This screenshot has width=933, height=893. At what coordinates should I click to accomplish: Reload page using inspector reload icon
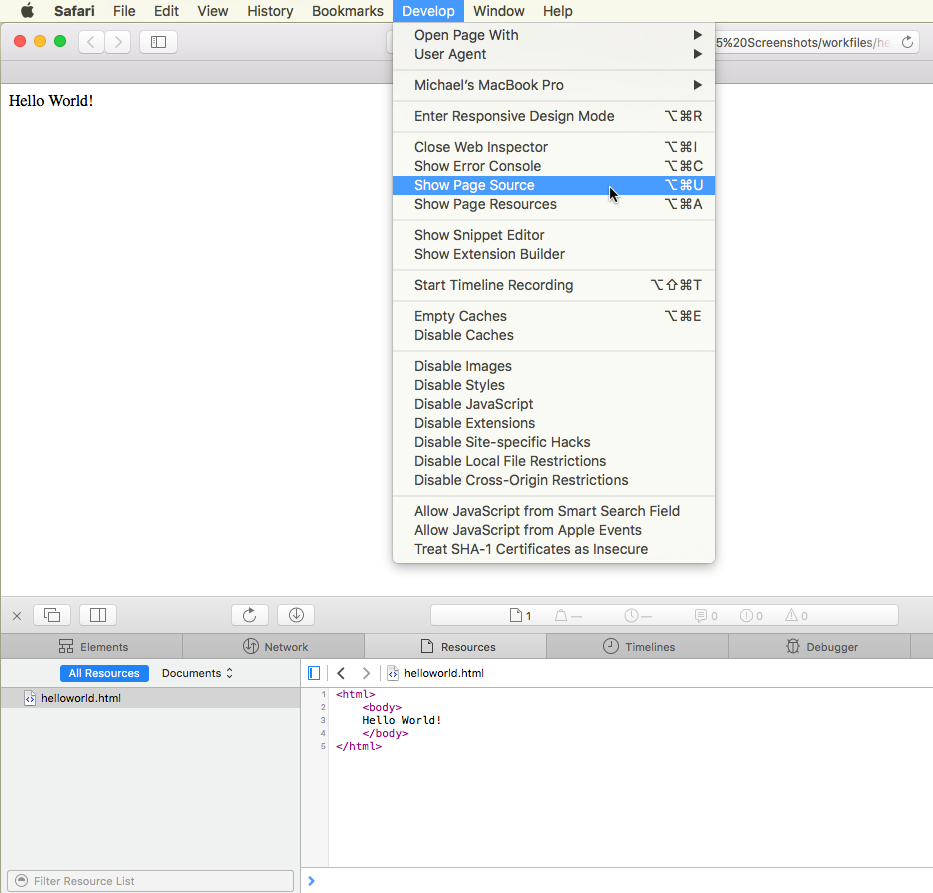(x=250, y=615)
